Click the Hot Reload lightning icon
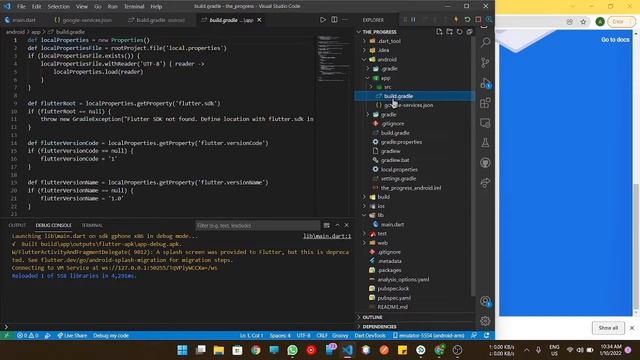Screen dimensions: 640x360 click(456, 20)
